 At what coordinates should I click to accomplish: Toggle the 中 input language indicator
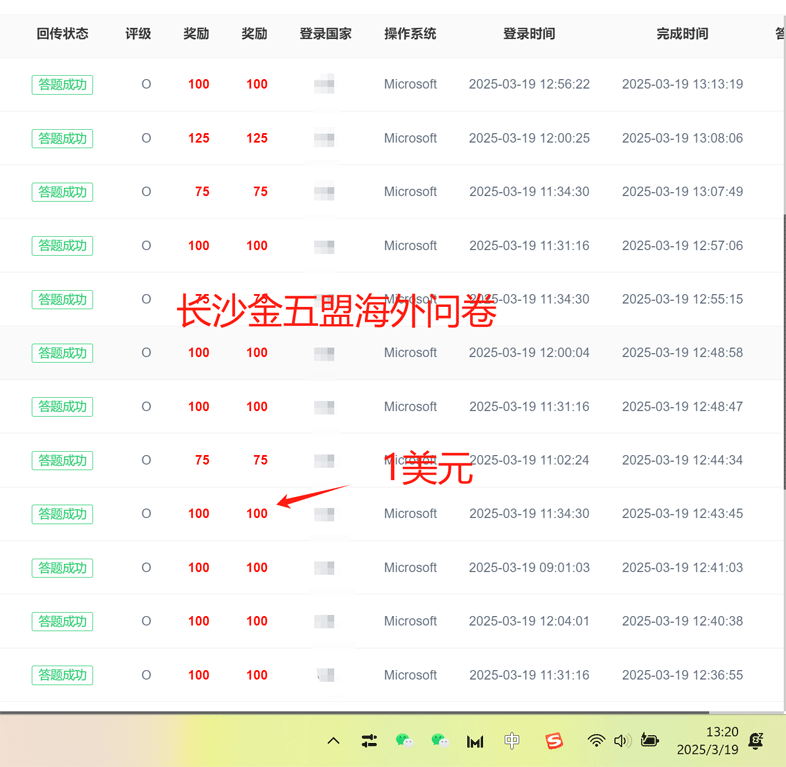[512, 740]
